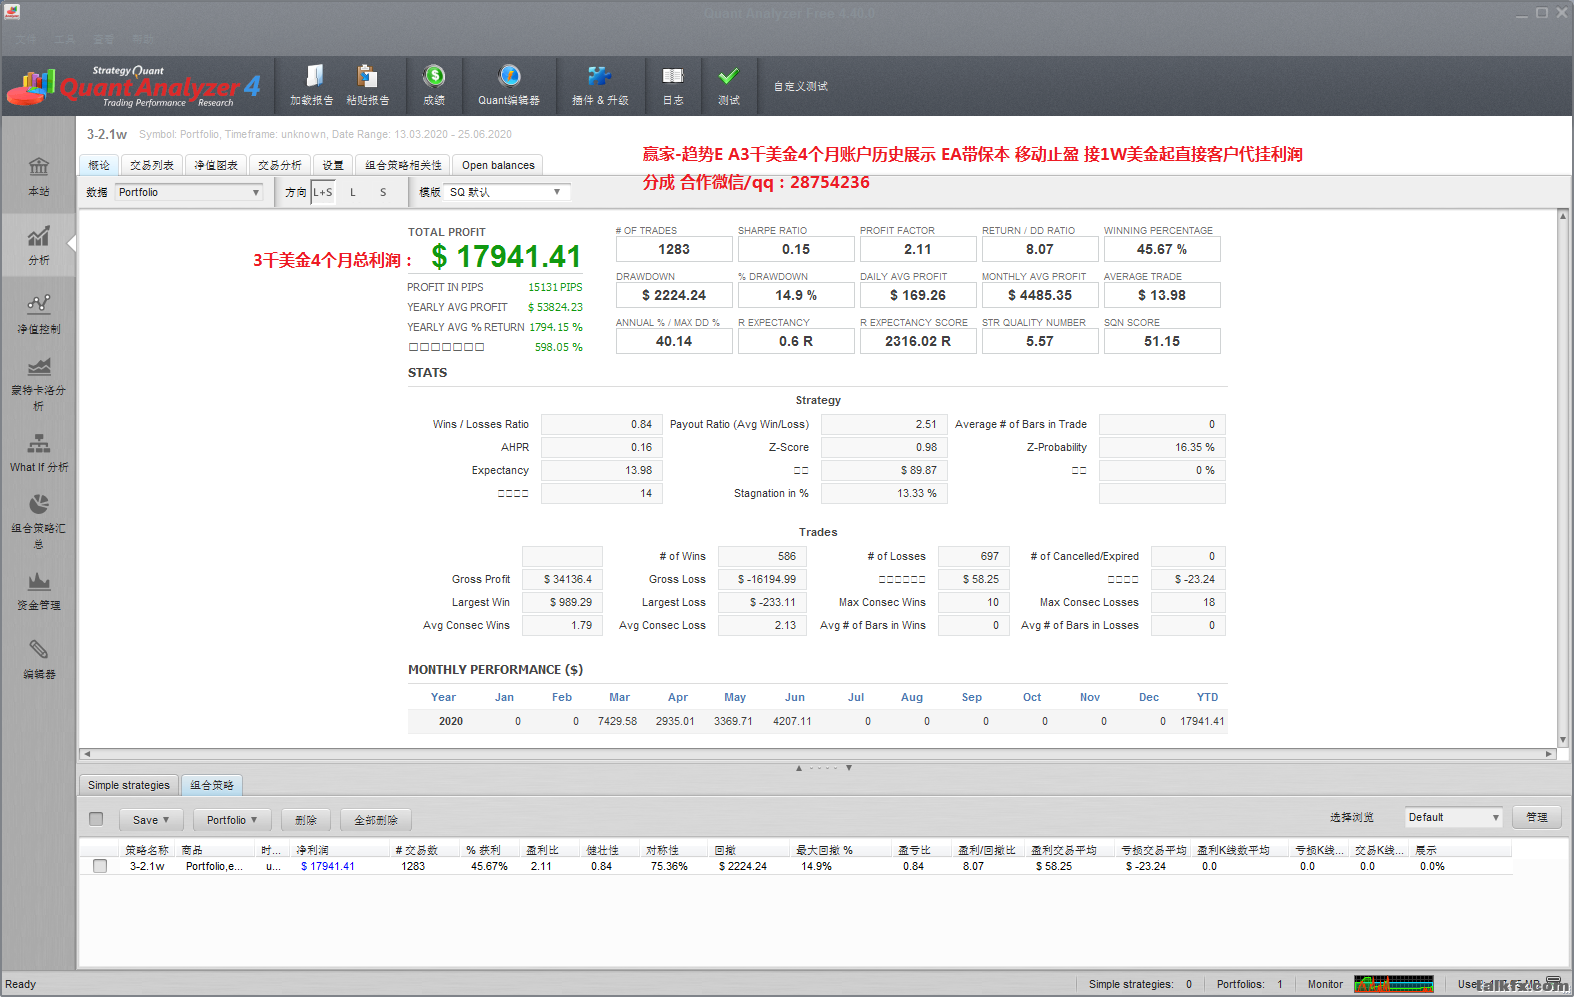1574x997 pixels.
Task: Click the $ 17941.41 net profit cell
Action: [328, 866]
